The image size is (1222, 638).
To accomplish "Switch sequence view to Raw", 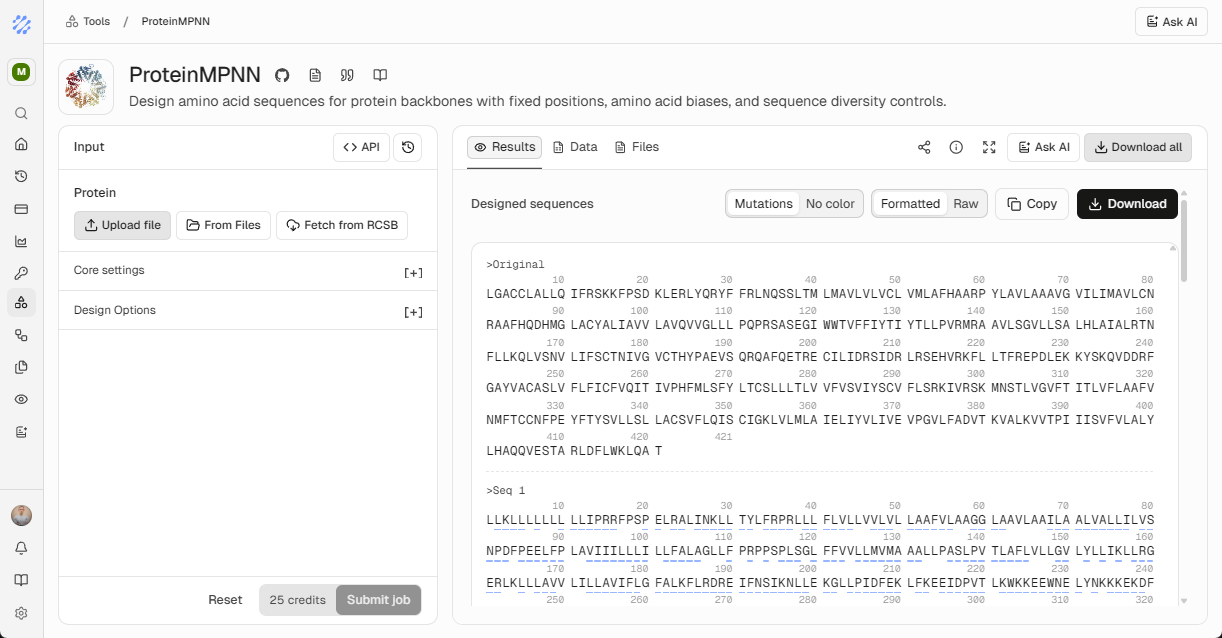I will (966, 204).
